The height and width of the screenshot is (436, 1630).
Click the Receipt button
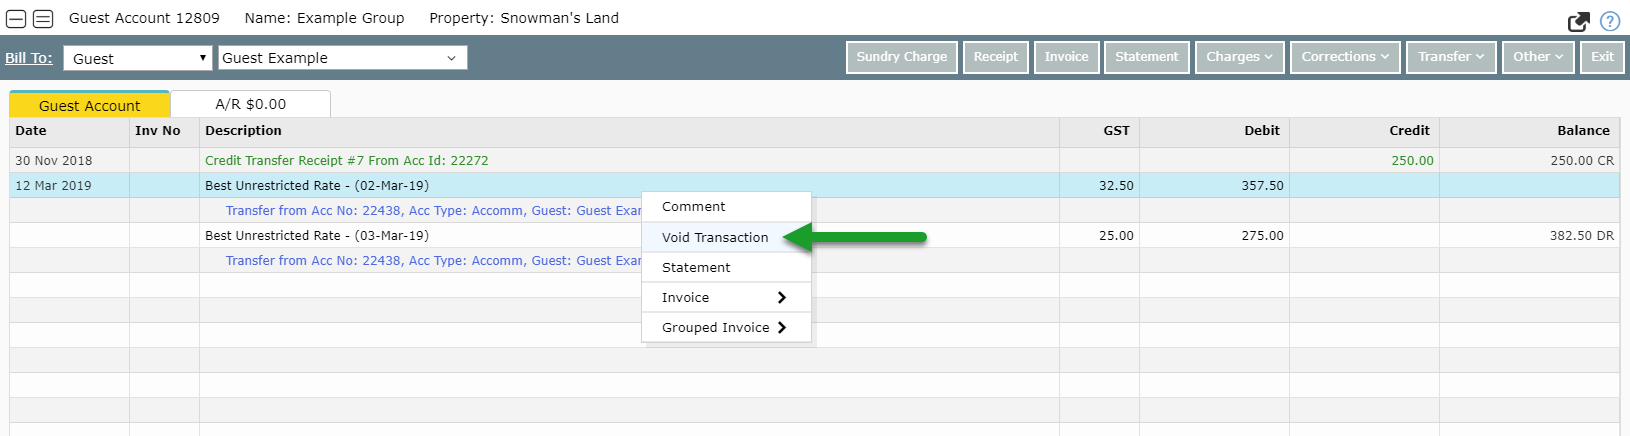tap(996, 57)
